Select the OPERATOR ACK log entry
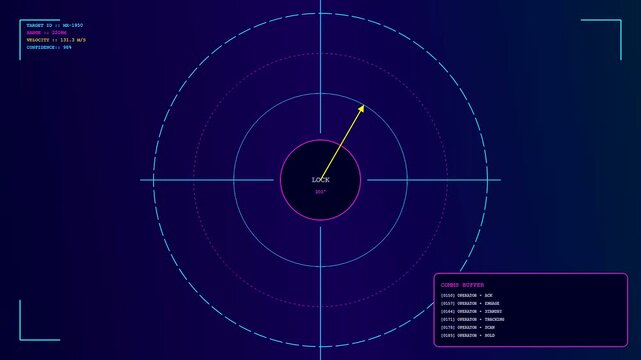Image resolution: width=641 pixels, height=360 pixels. click(x=466, y=295)
